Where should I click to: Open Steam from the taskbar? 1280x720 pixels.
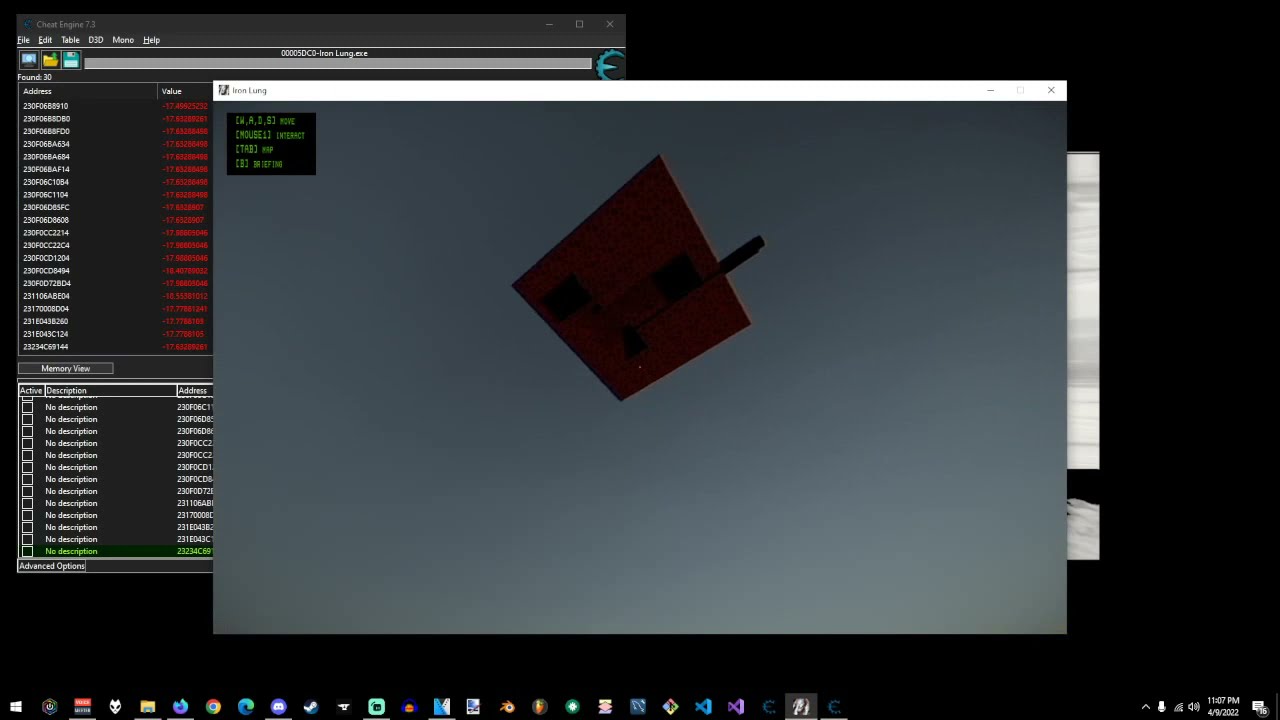click(x=311, y=707)
